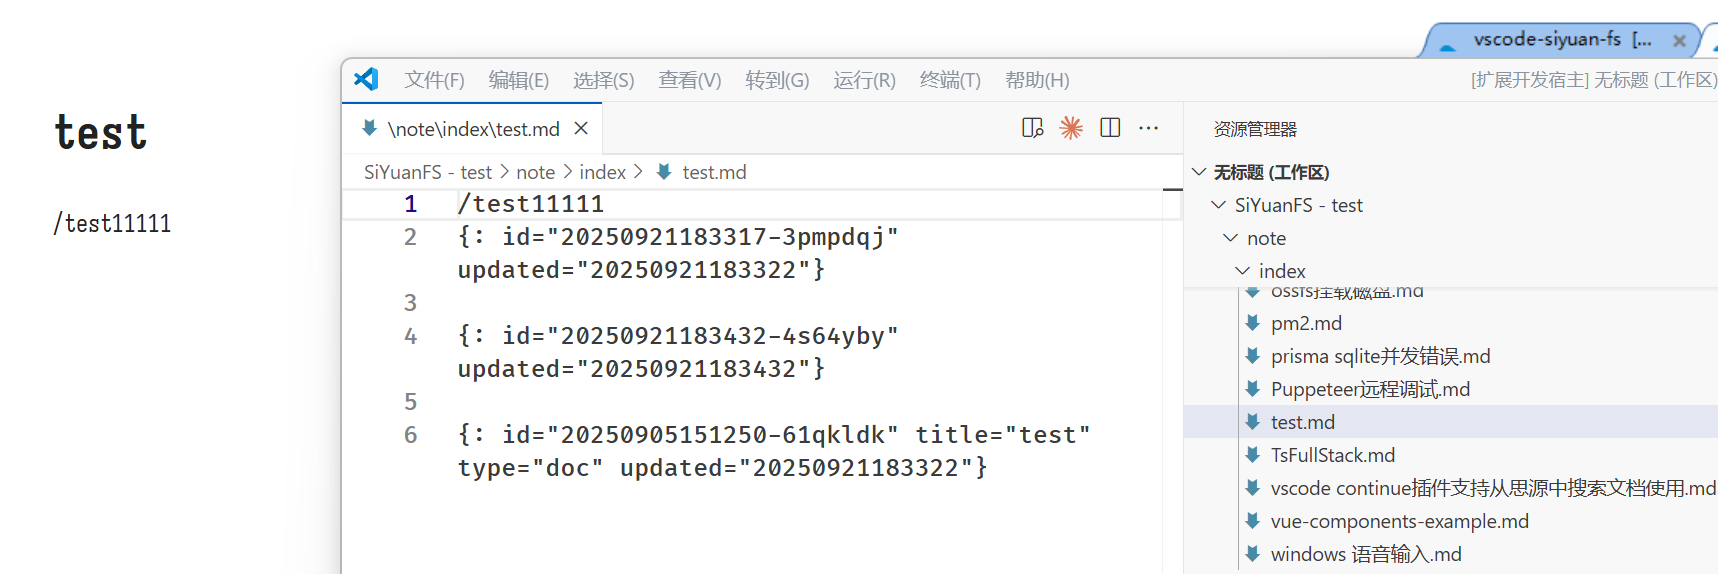Click line 1 text in the editor
The image size is (1718, 574).
pyautogui.click(x=531, y=204)
